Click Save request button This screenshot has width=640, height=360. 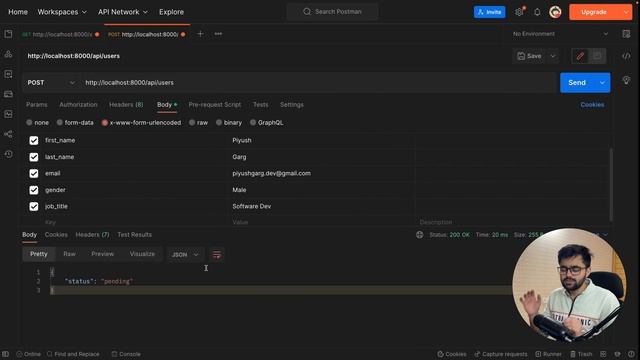(x=529, y=56)
